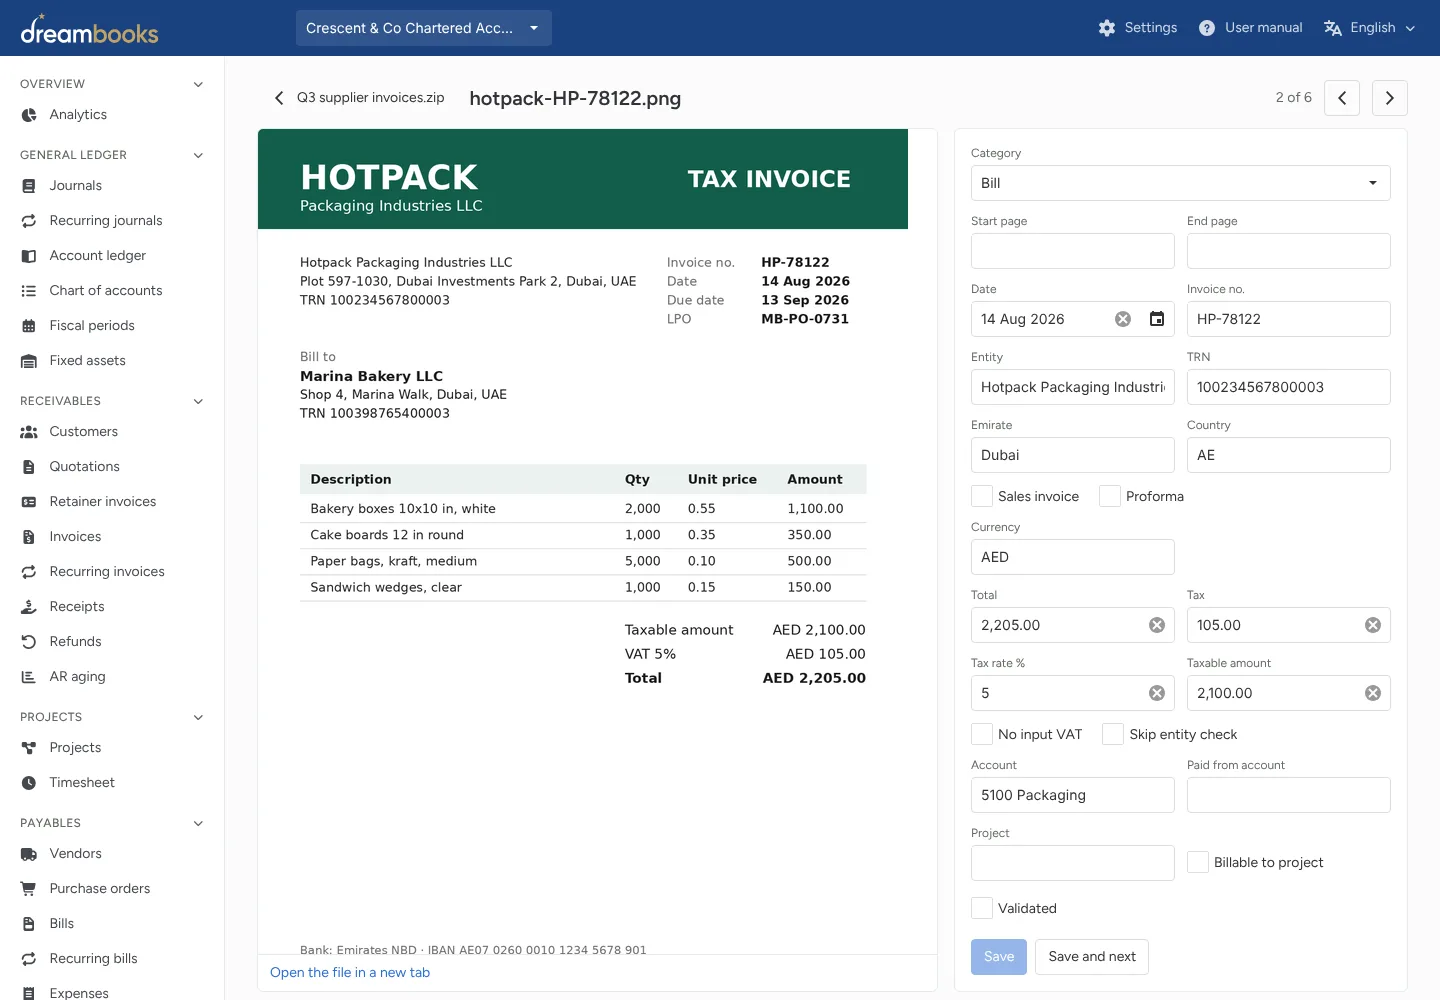The image size is (1440, 1000).
Task: Click the Project input field
Action: pyautogui.click(x=1073, y=863)
